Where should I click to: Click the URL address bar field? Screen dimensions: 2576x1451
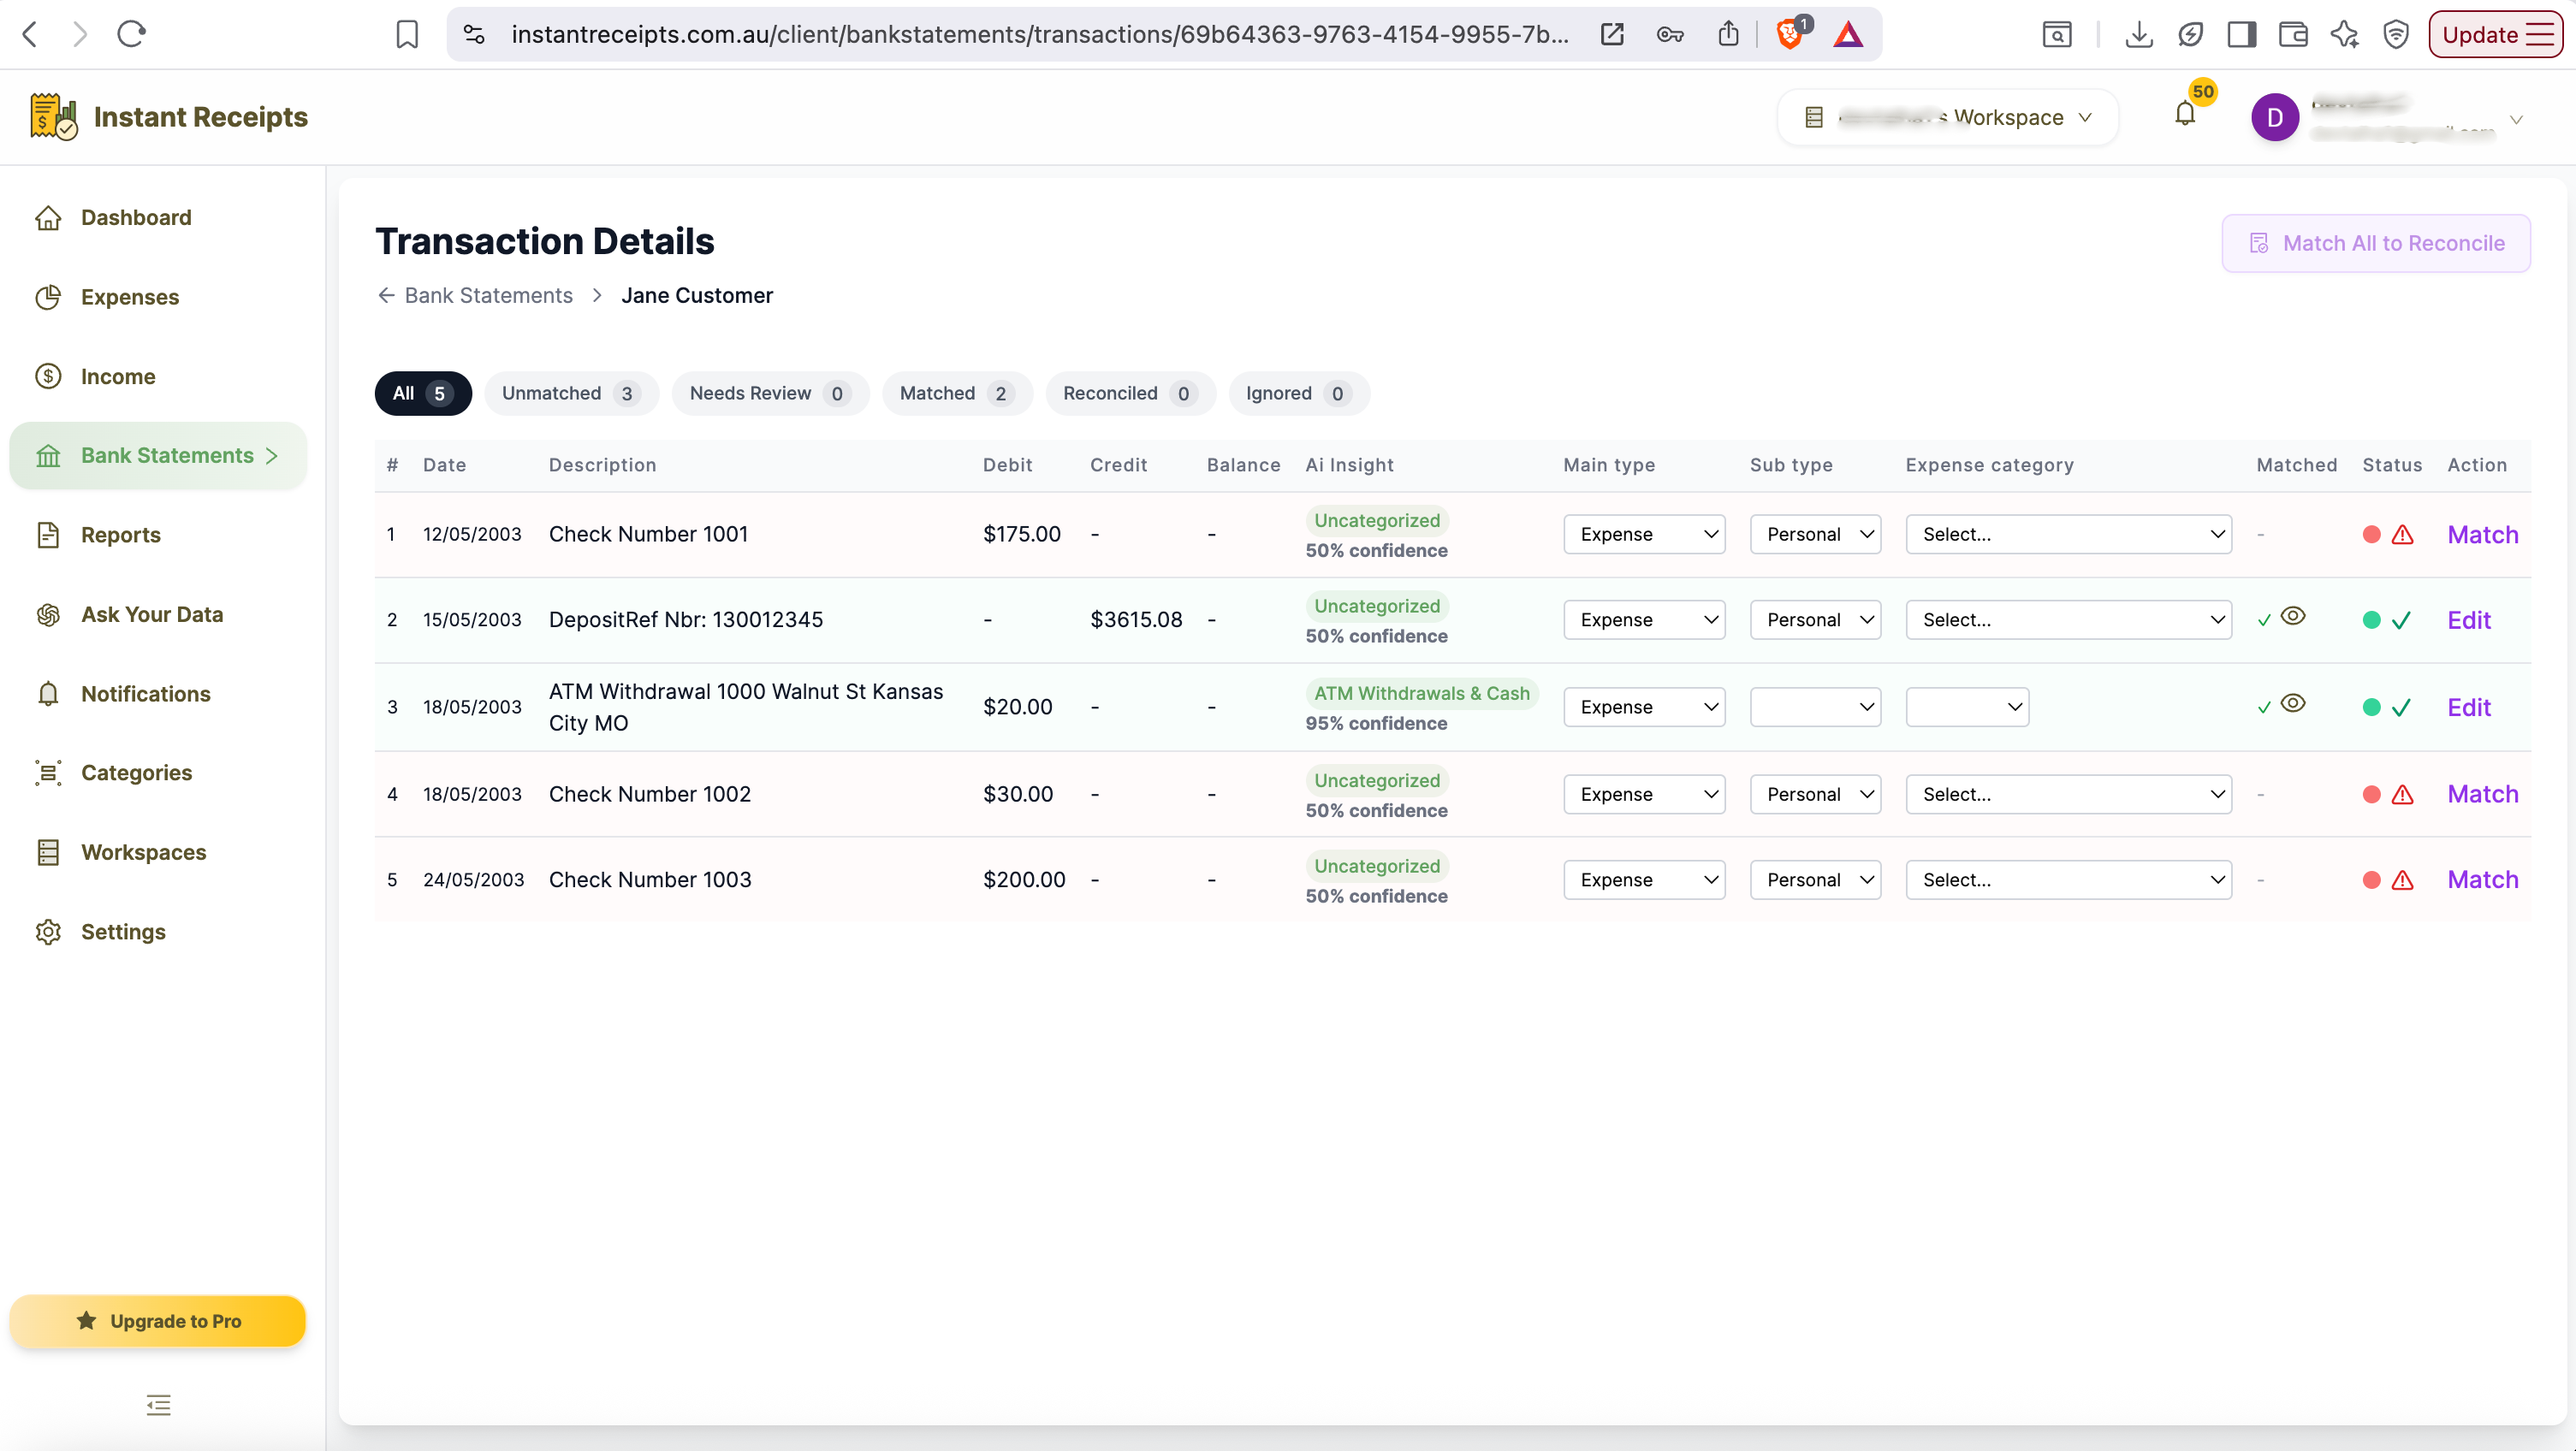coord(1040,35)
